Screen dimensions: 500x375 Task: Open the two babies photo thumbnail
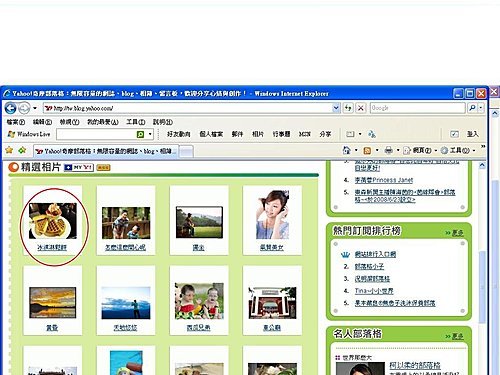pyautogui.click(x=199, y=301)
